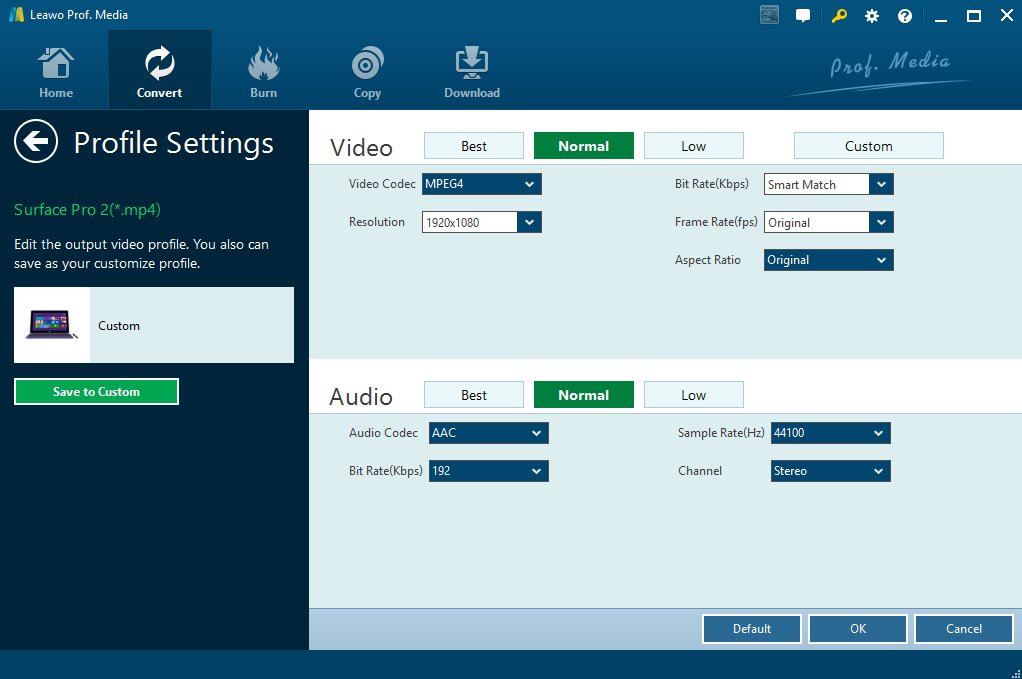Click the back arrow beside Profile Settings
Screen dimensions: 1022x679
pyautogui.click(x=35, y=142)
